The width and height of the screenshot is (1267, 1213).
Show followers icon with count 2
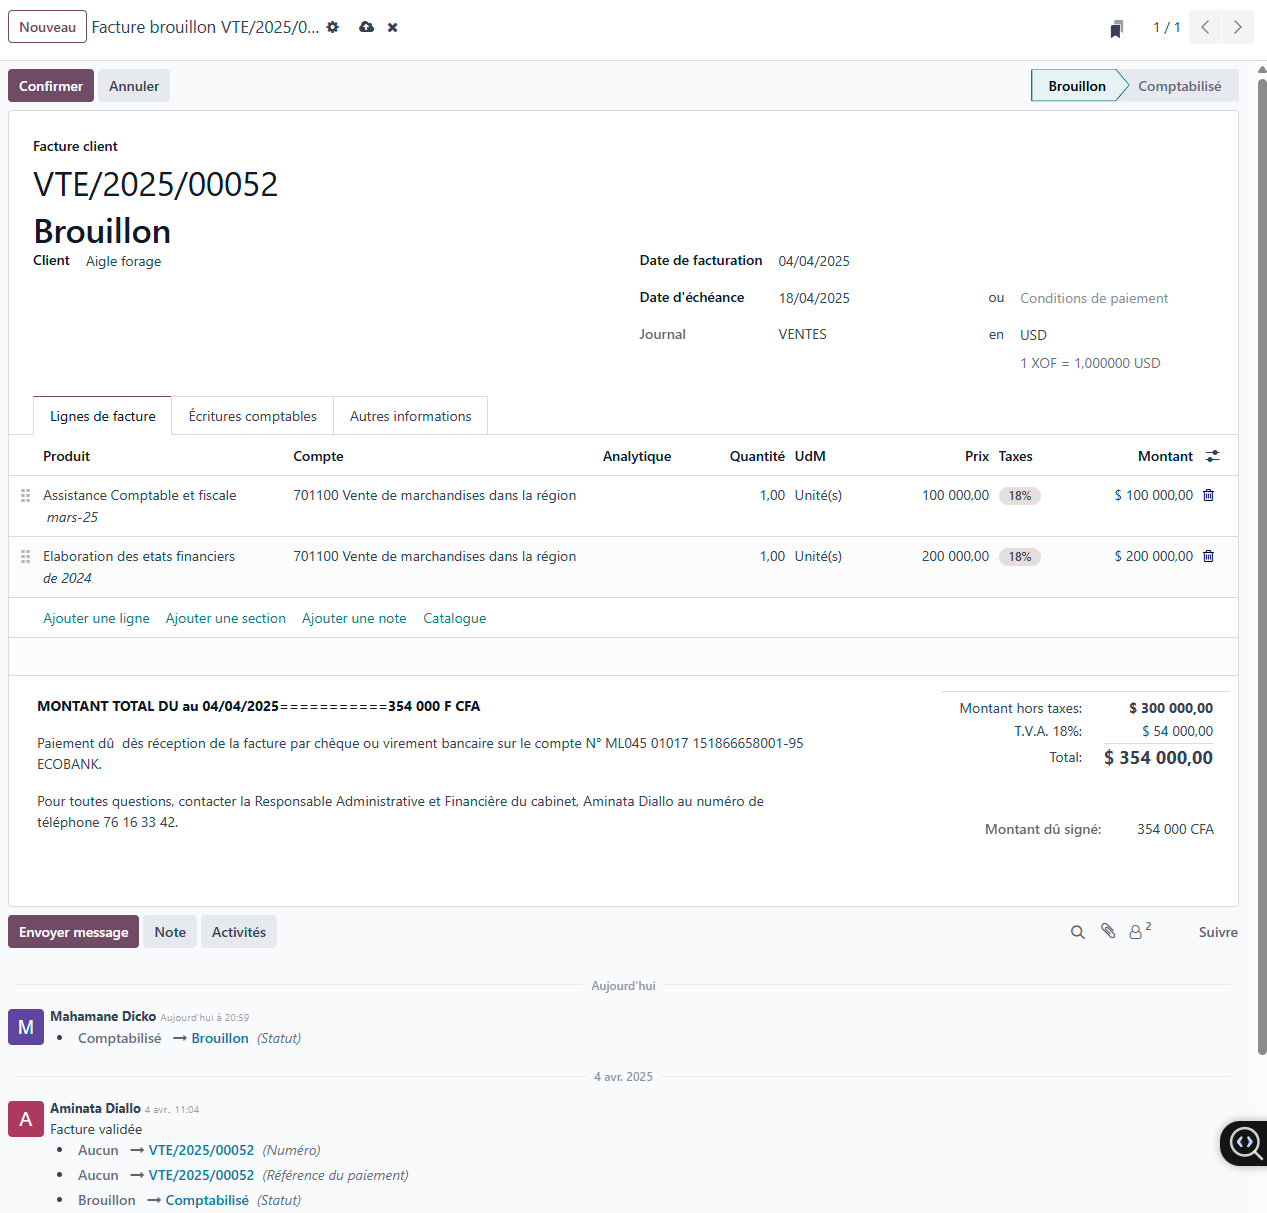1140,931
